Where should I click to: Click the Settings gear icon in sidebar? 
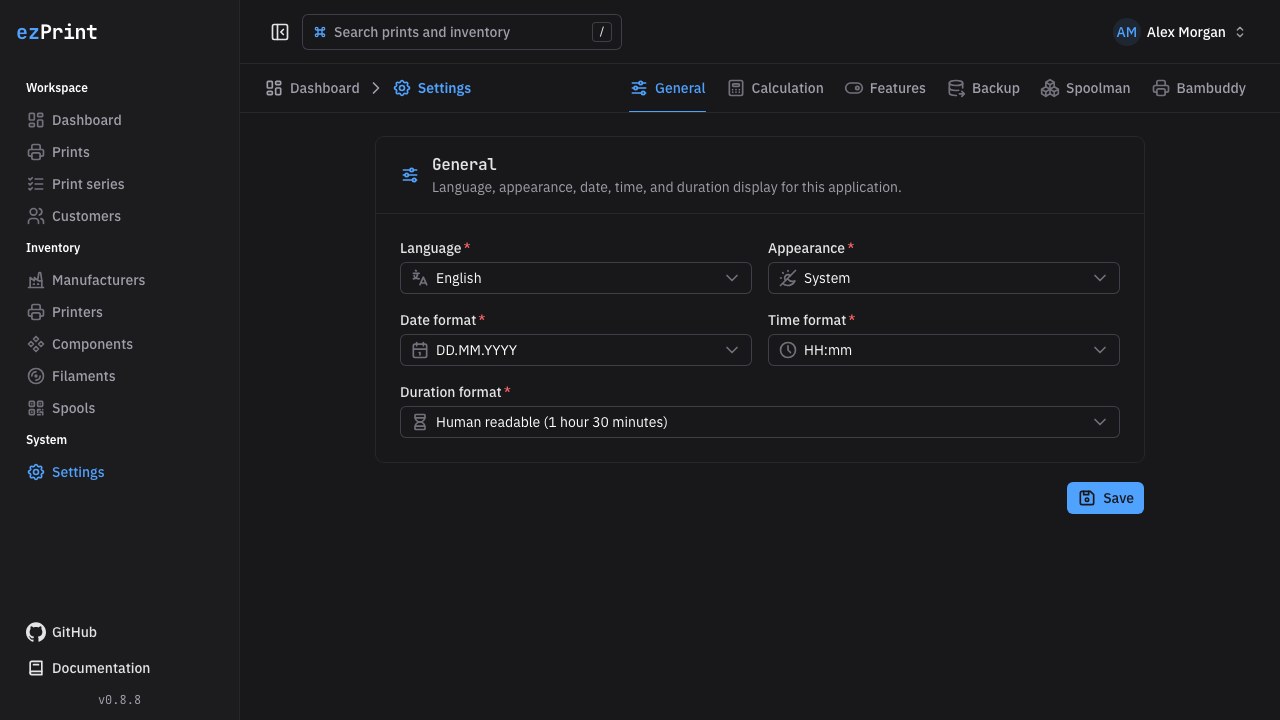[x=36, y=472]
